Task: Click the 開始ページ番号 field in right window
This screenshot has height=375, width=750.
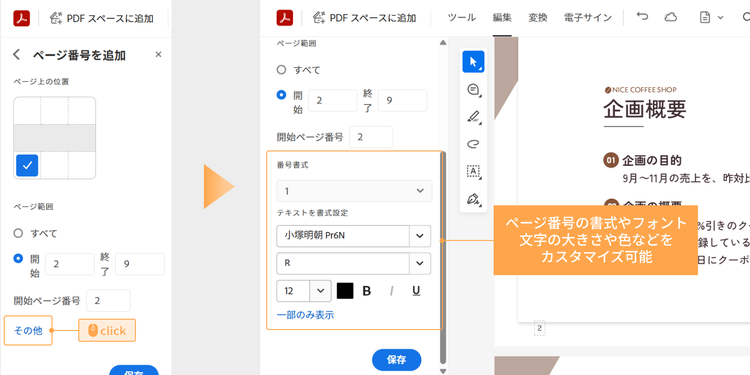Action: [371, 137]
